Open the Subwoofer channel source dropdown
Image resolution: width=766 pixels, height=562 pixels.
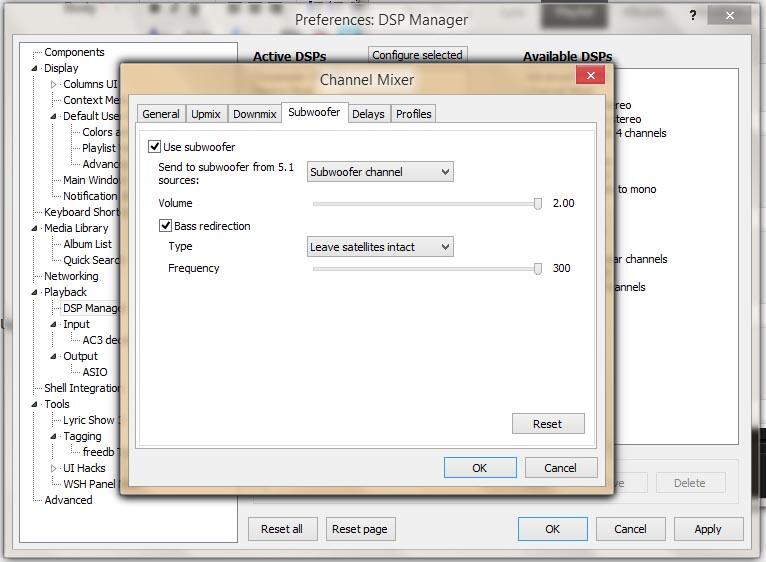pos(380,172)
